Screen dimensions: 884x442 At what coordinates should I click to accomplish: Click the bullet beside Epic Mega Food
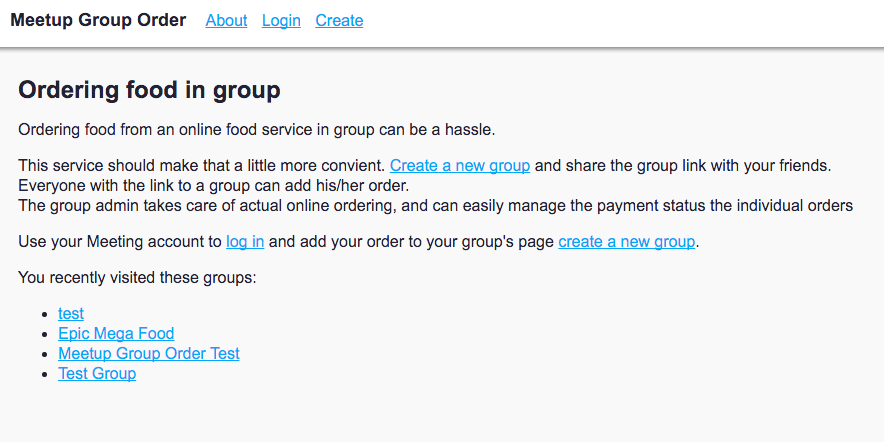pyautogui.click(x=46, y=334)
